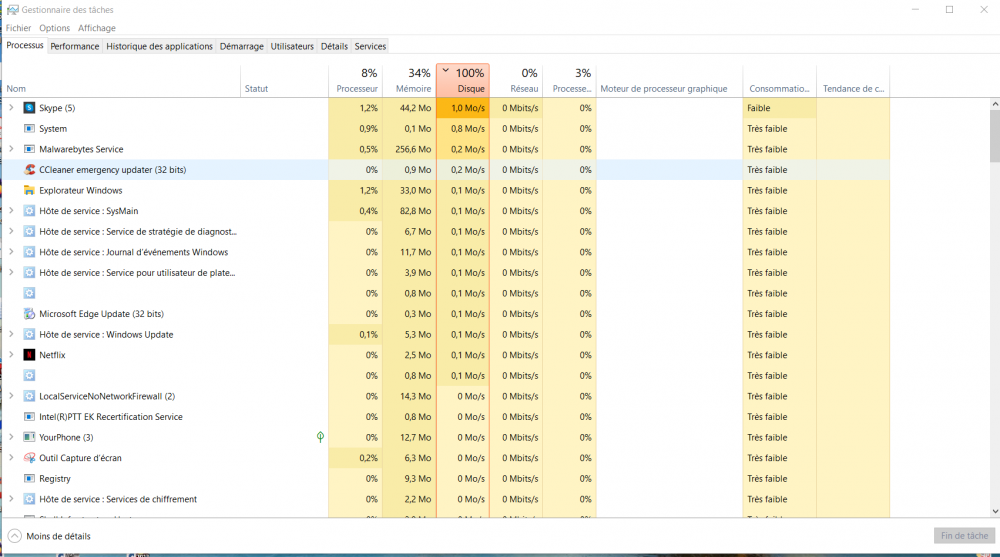This screenshot has width=1000, height=557.
Task: Switch to the Services tab
Action: pyautogui.click(x=371, y=46)
